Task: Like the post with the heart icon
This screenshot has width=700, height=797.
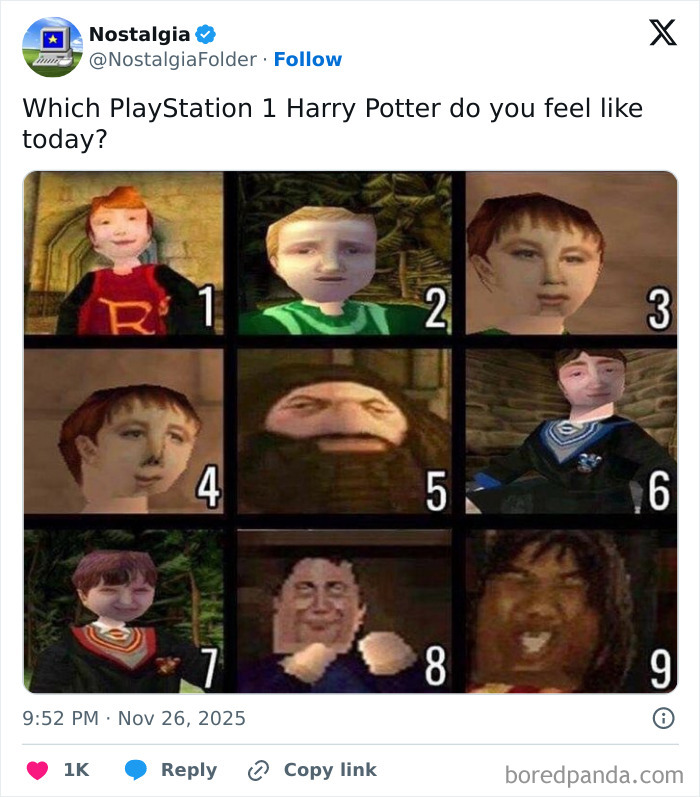Action: (x=37, y=770)
